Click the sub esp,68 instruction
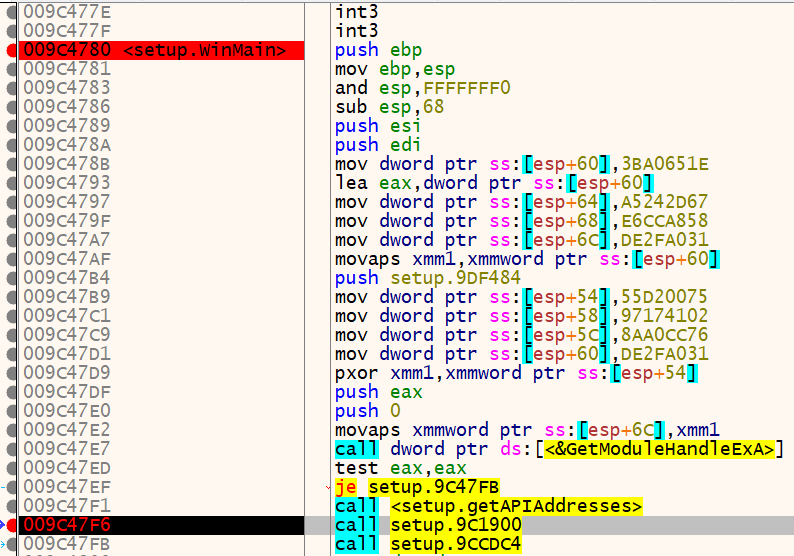794x556 pixels. [x=389, y=107]
